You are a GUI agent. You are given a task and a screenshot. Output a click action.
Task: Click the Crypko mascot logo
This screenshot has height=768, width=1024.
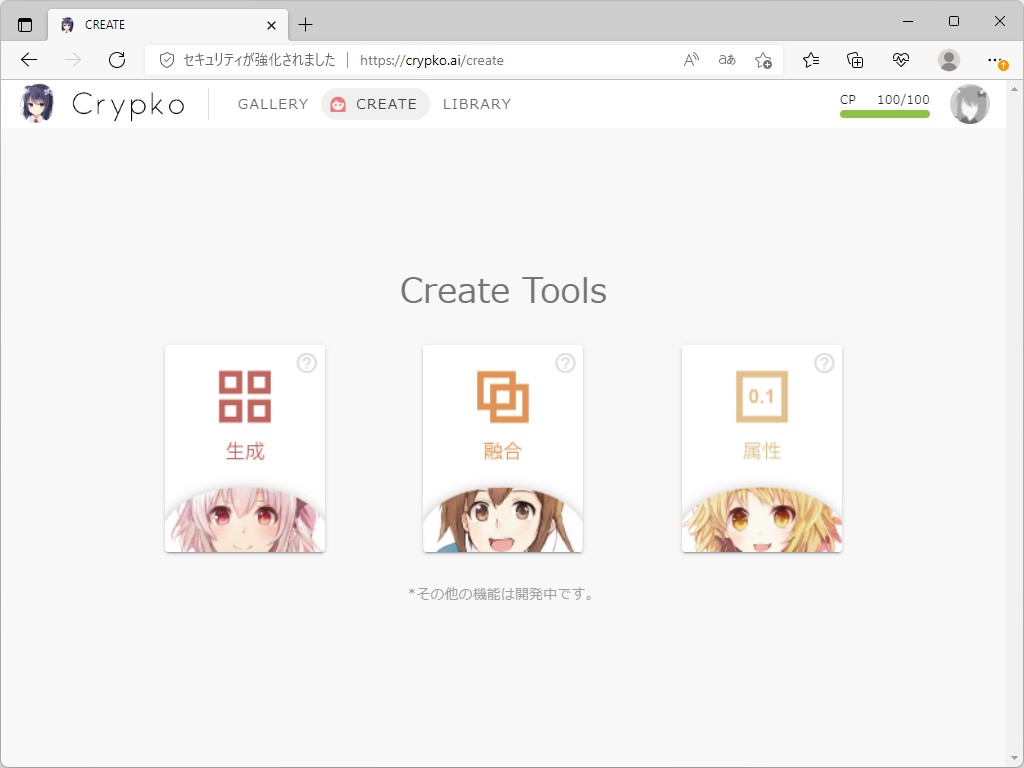click(x=37, y=104)
